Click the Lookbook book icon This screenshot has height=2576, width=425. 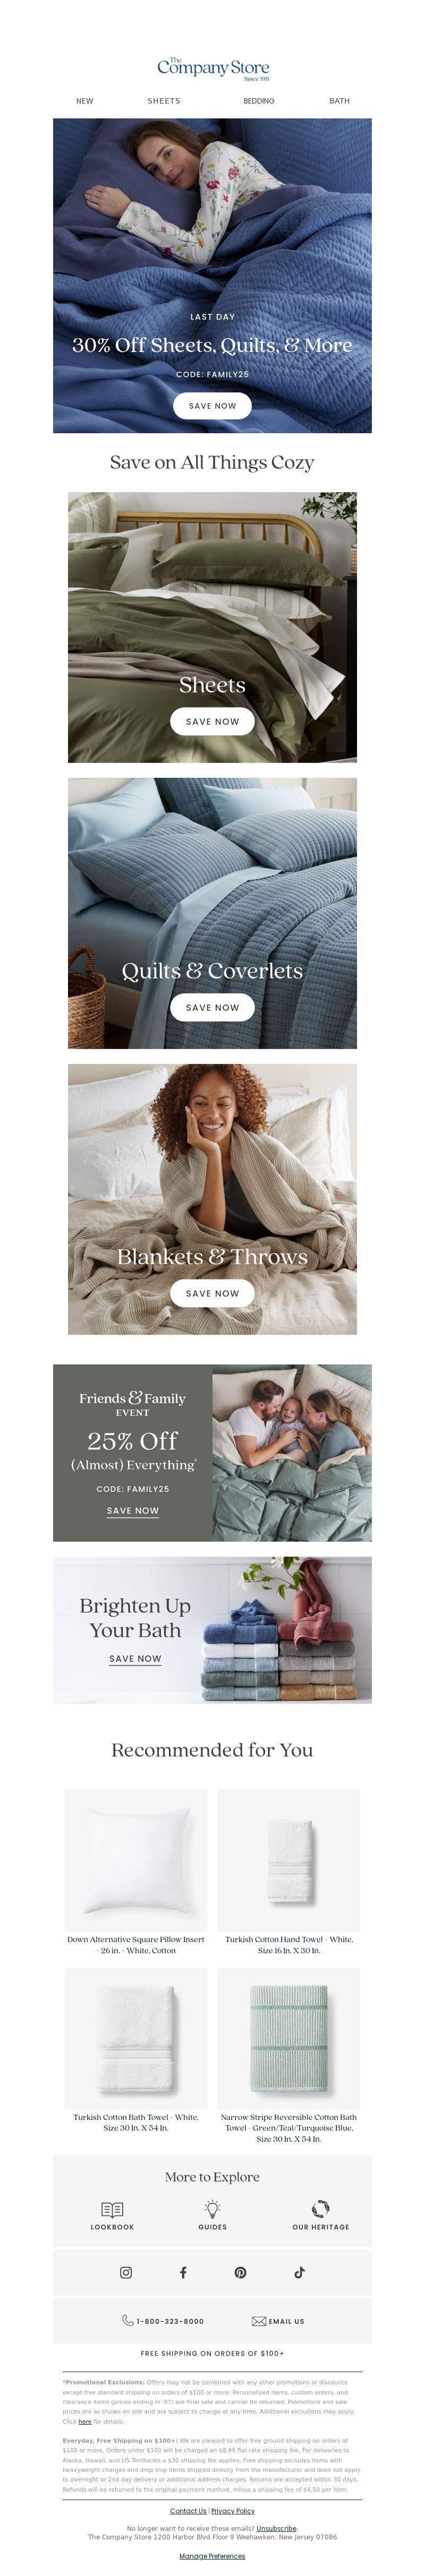click(x=112, y=2209)
